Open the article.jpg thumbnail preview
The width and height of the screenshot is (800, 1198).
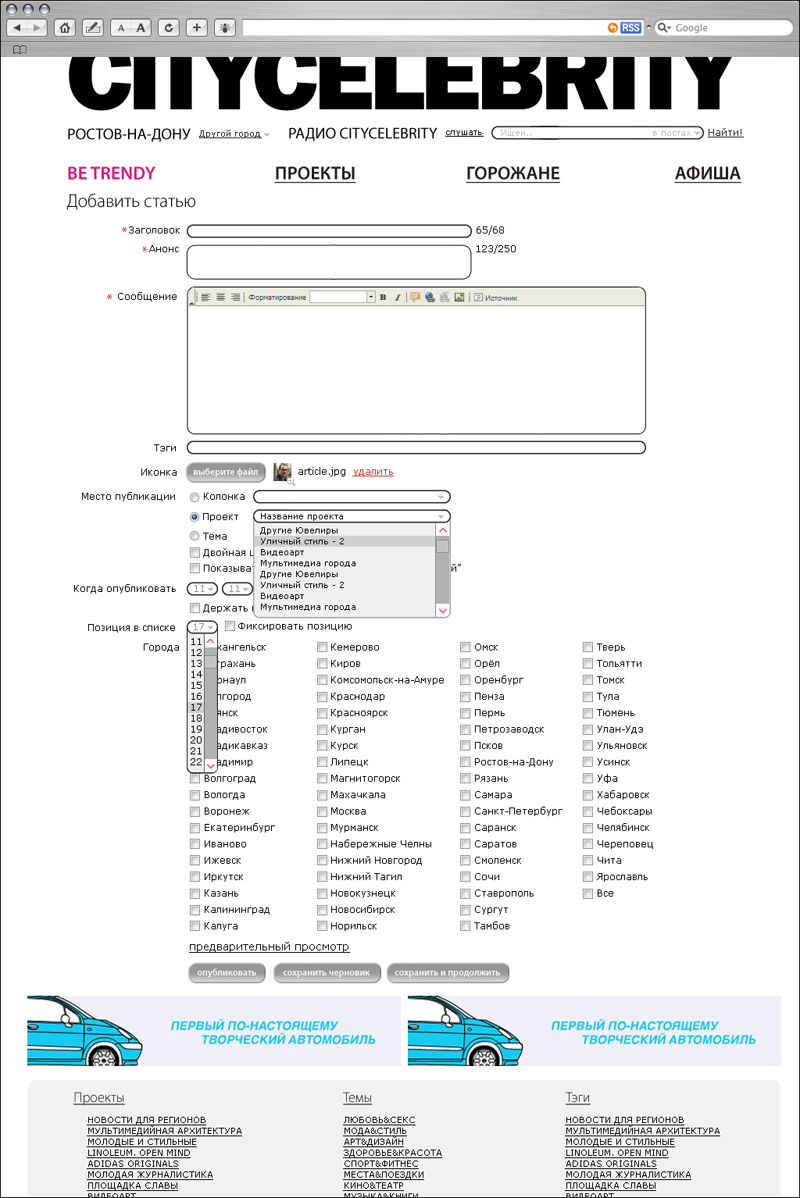[283, 473]
